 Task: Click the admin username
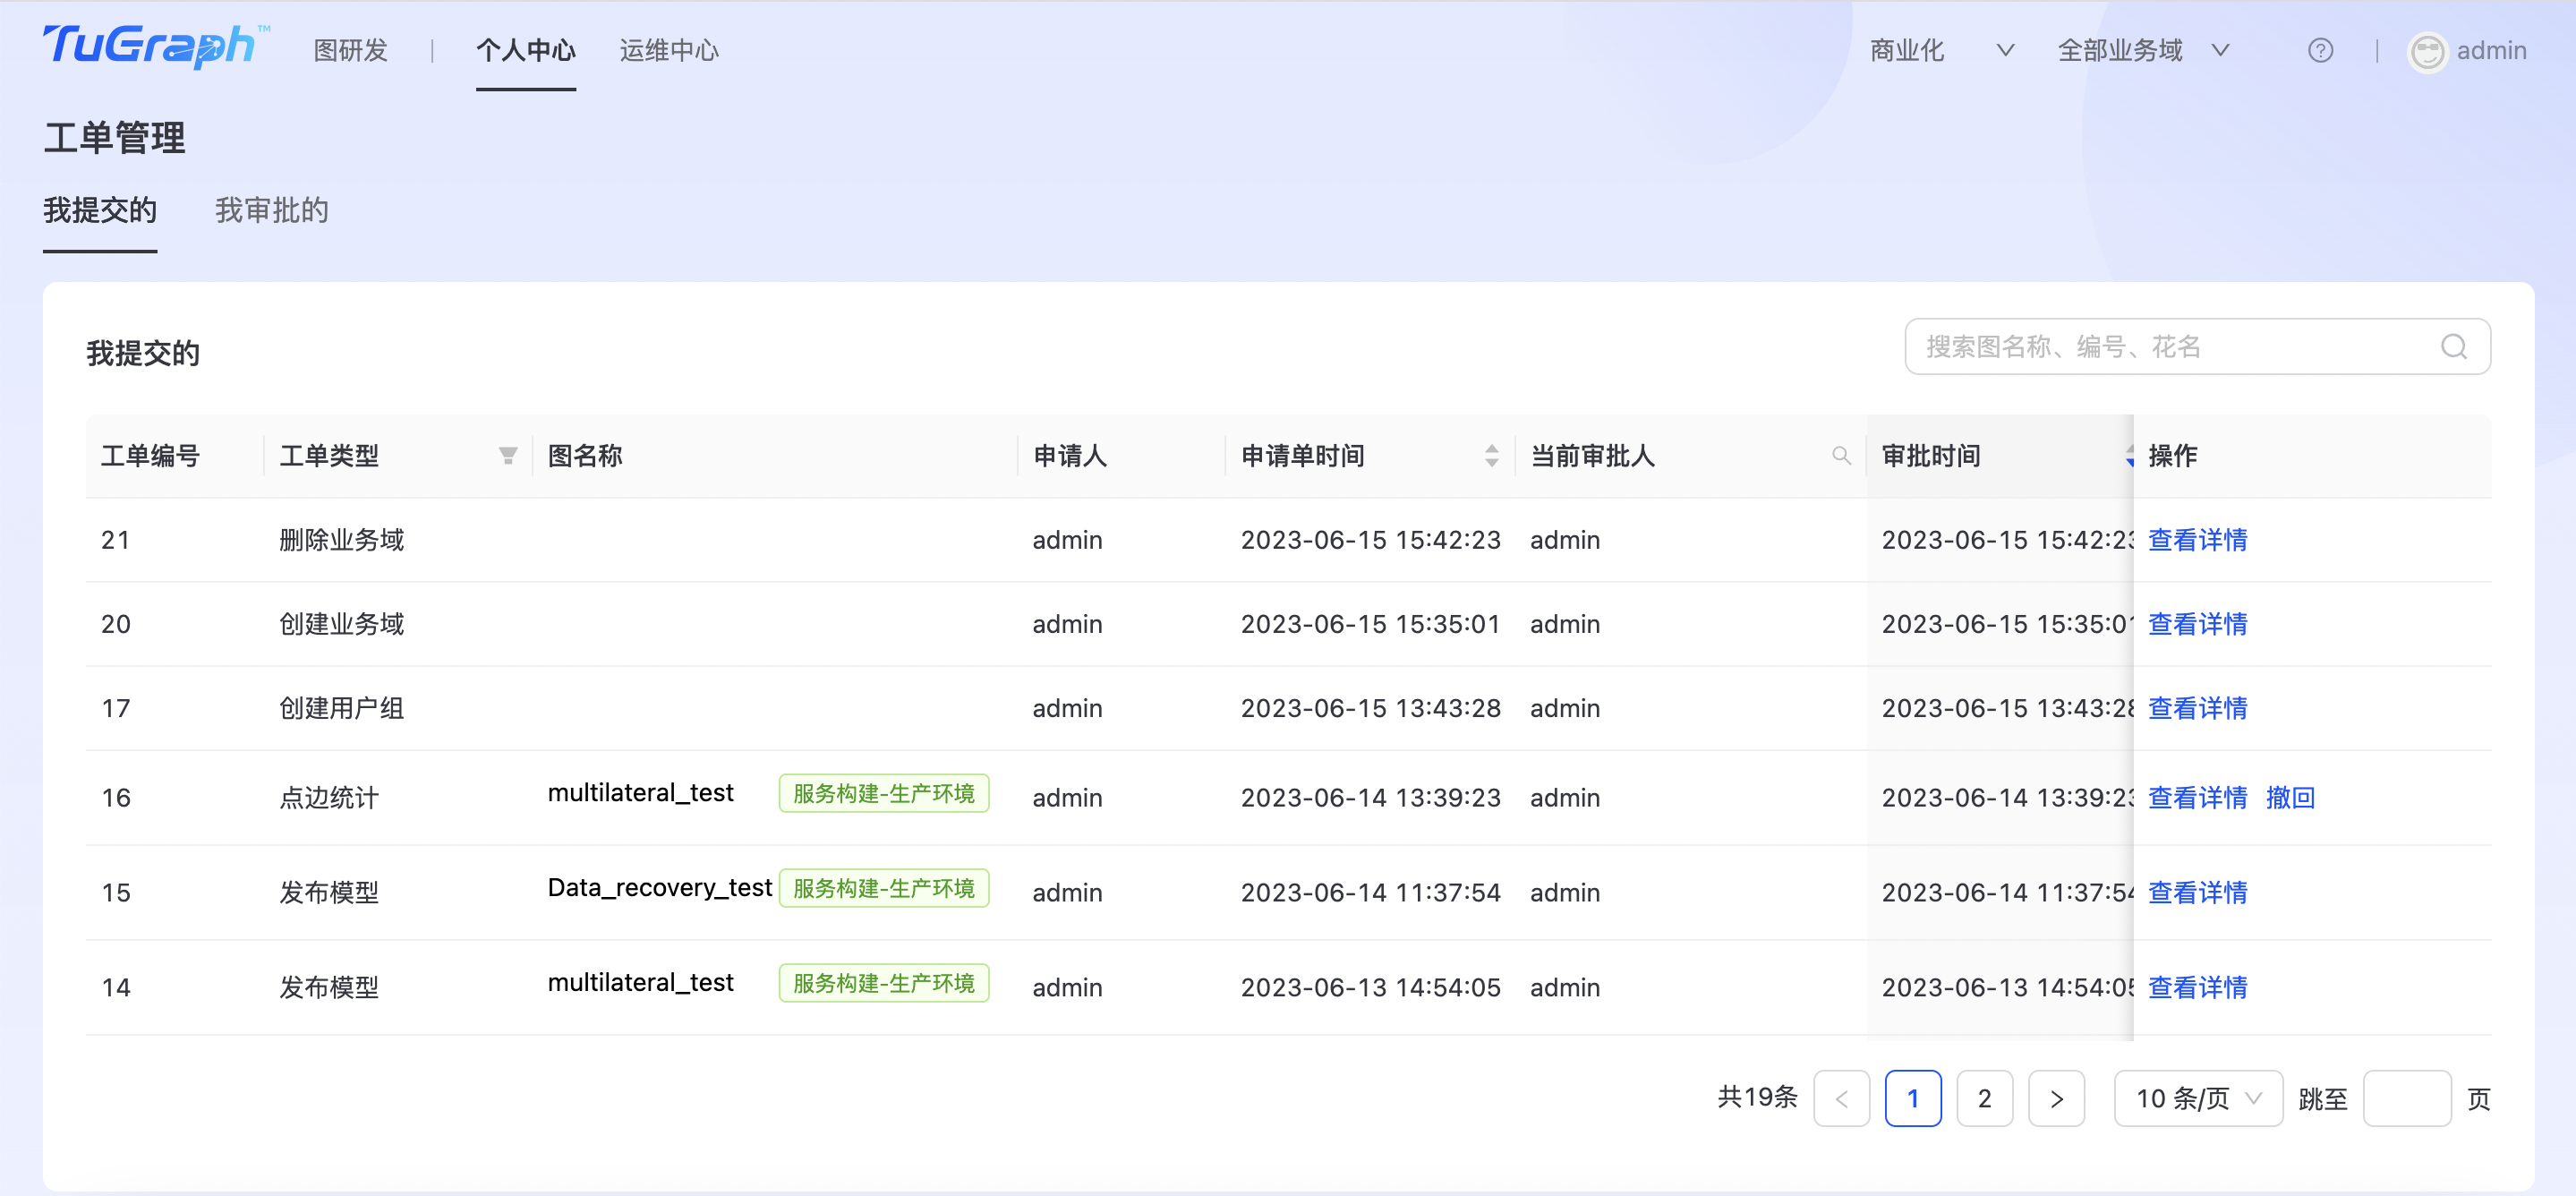coord(2491,51)
